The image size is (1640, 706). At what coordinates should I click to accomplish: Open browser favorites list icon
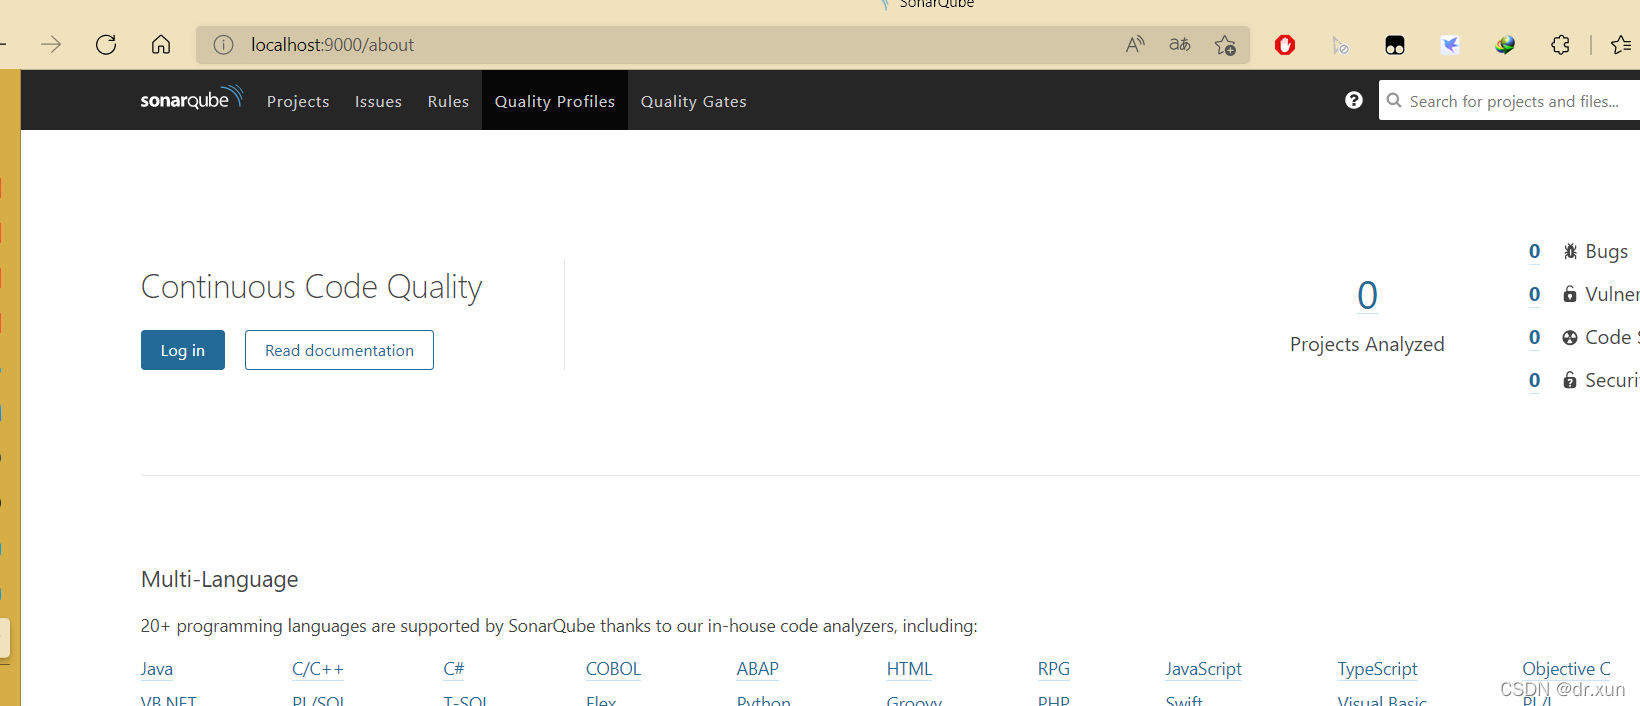click(x=1621, y=44)
